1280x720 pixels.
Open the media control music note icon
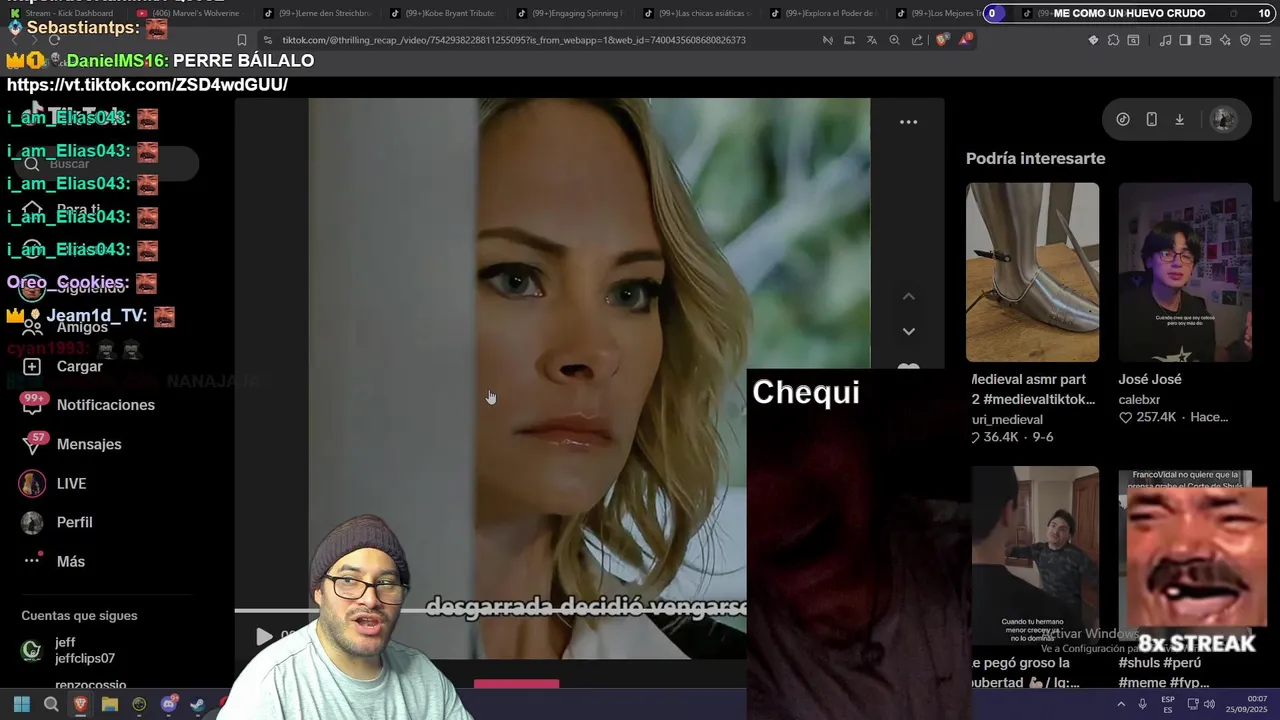(x=1165, y=40)
